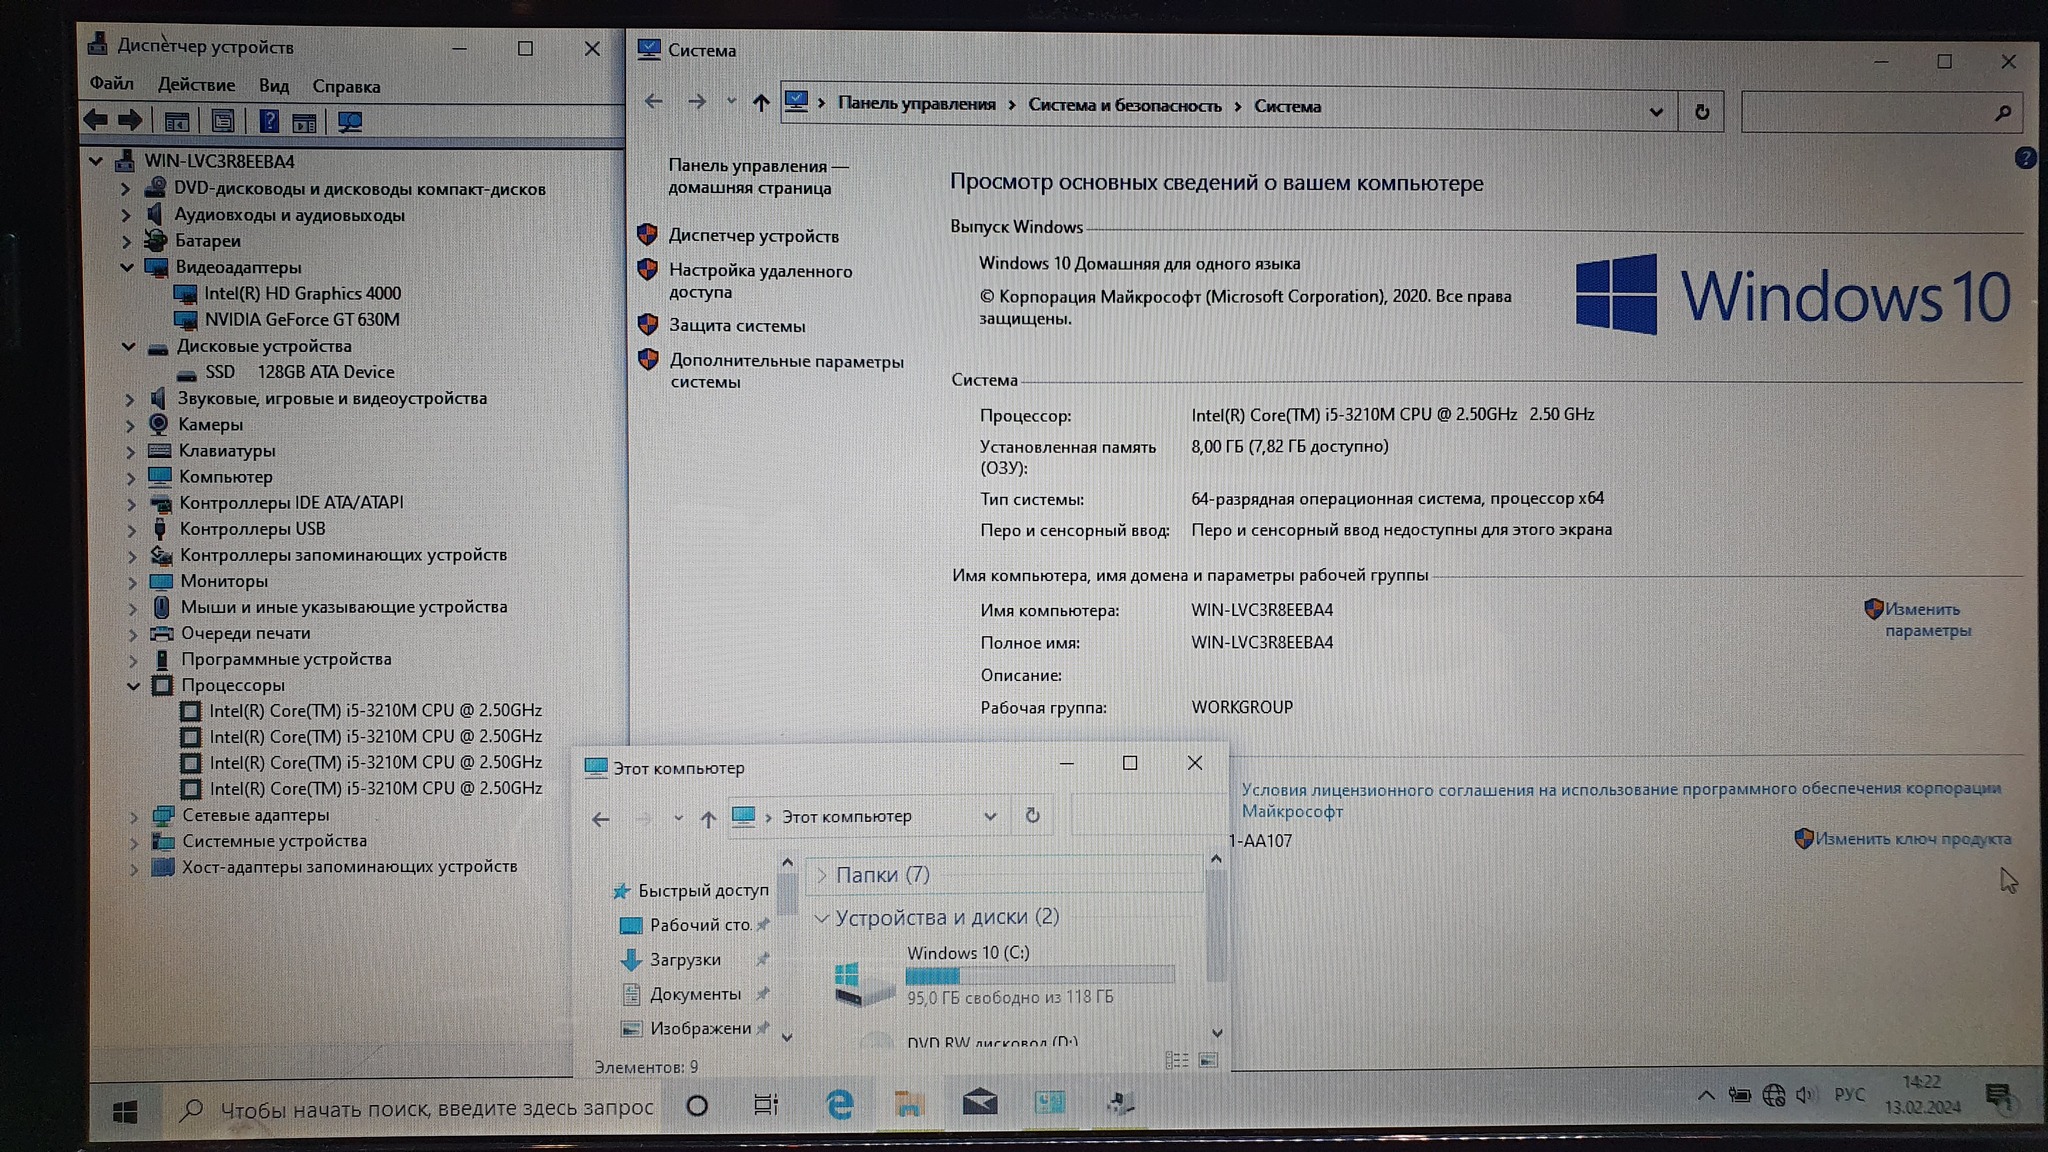Open the Действие menu
Image resolution: width=2048 pixels, height=1152 pixels.
(x=196, y=85)
